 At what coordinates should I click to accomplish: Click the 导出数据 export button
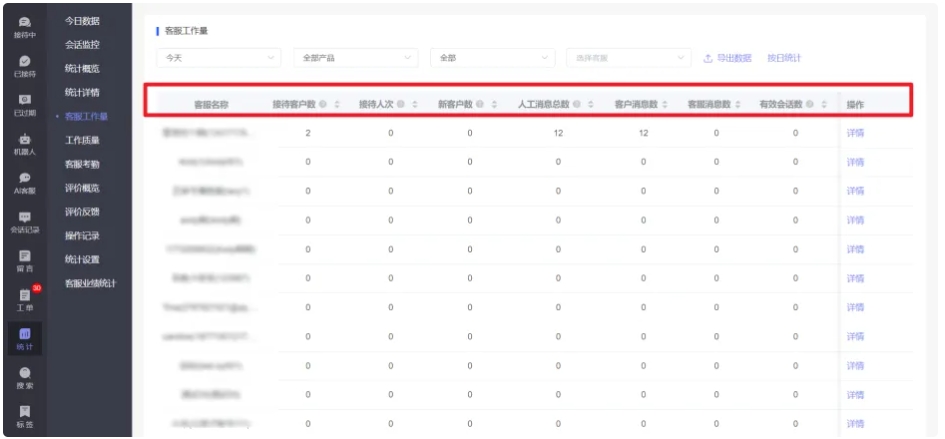pos(728,58)
